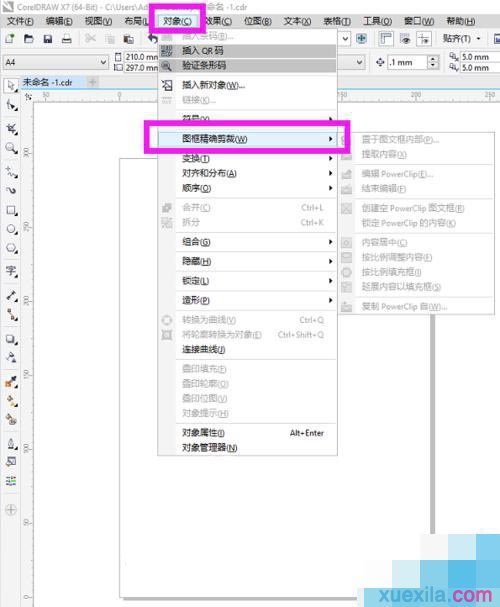
Task: Select the Ellipse tool
Action: [x=11, y=229]
